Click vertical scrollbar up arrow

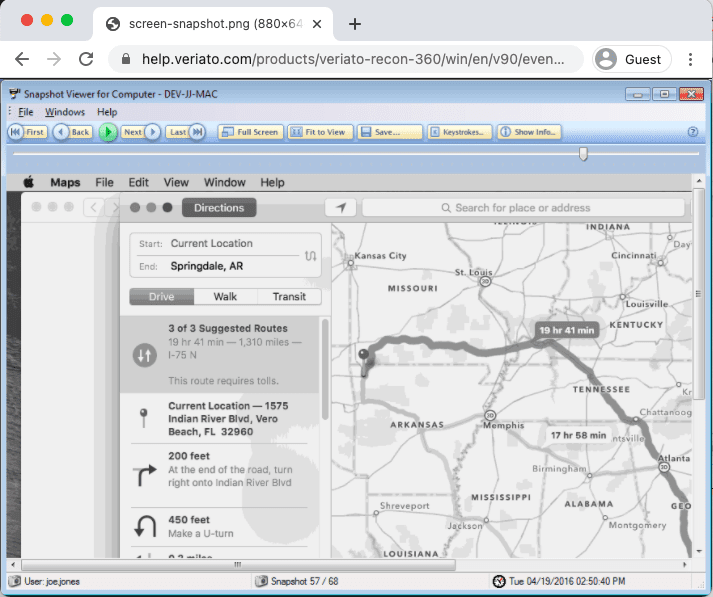coord(699,181)
